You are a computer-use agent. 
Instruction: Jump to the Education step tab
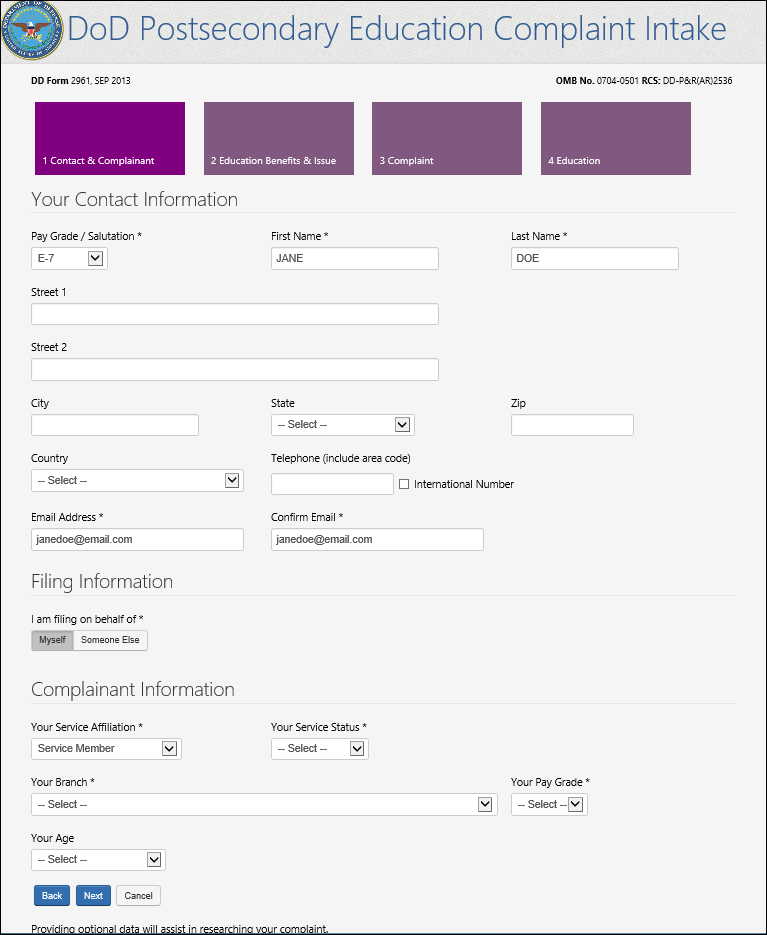[x=615, y=139]
